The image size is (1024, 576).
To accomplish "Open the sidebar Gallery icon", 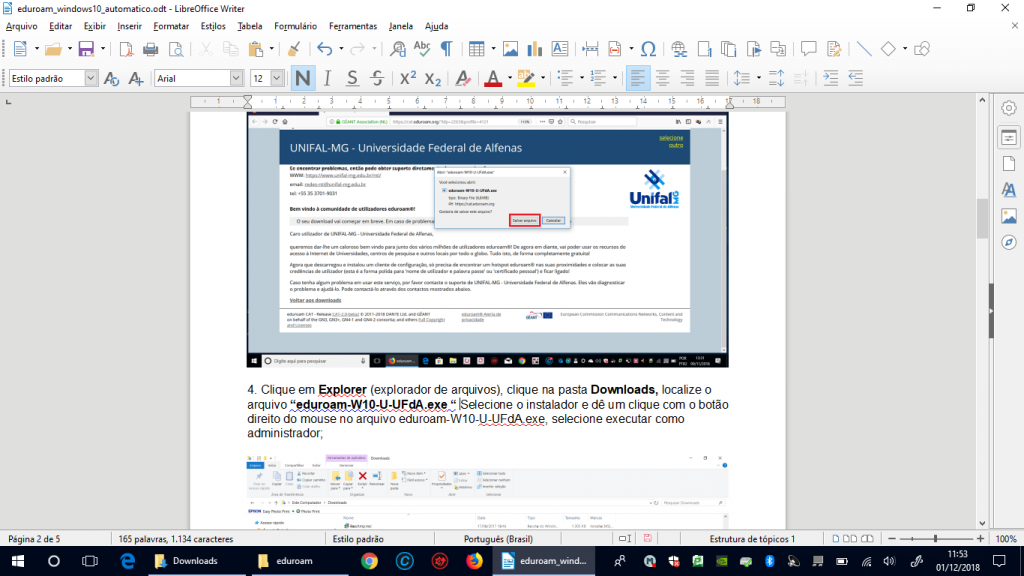I will [x=1009, y=216].
